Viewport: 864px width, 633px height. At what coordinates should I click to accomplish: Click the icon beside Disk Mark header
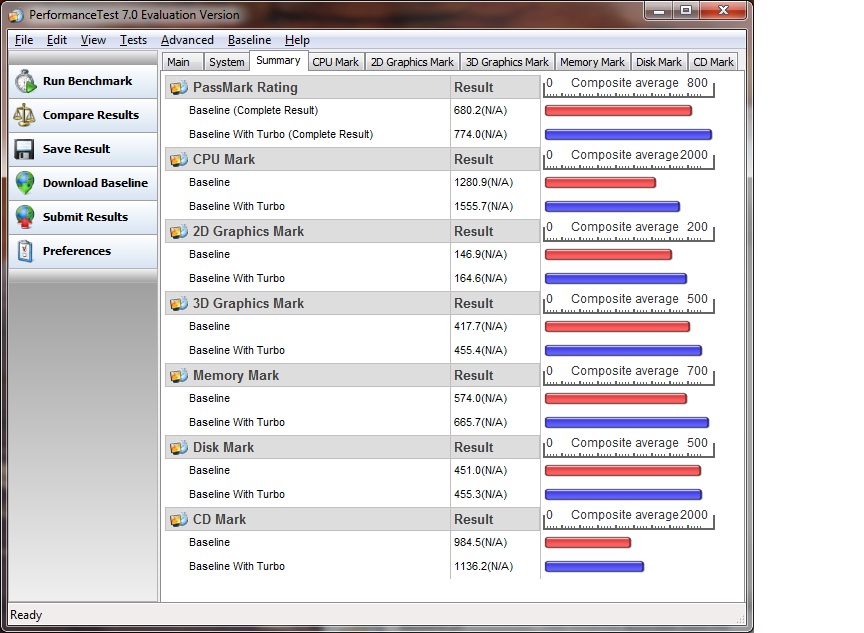point(179,447)
